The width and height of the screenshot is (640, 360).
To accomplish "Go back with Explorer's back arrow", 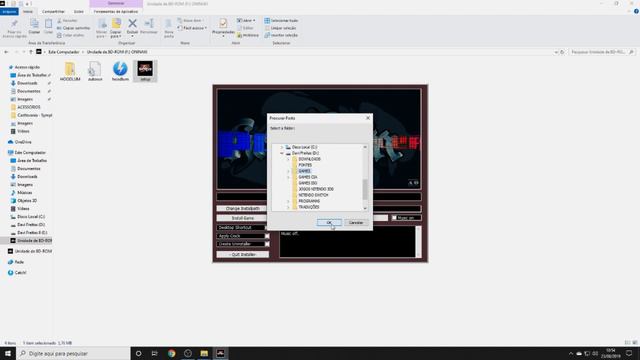I will pyautogui.click(x=6, y=52).
